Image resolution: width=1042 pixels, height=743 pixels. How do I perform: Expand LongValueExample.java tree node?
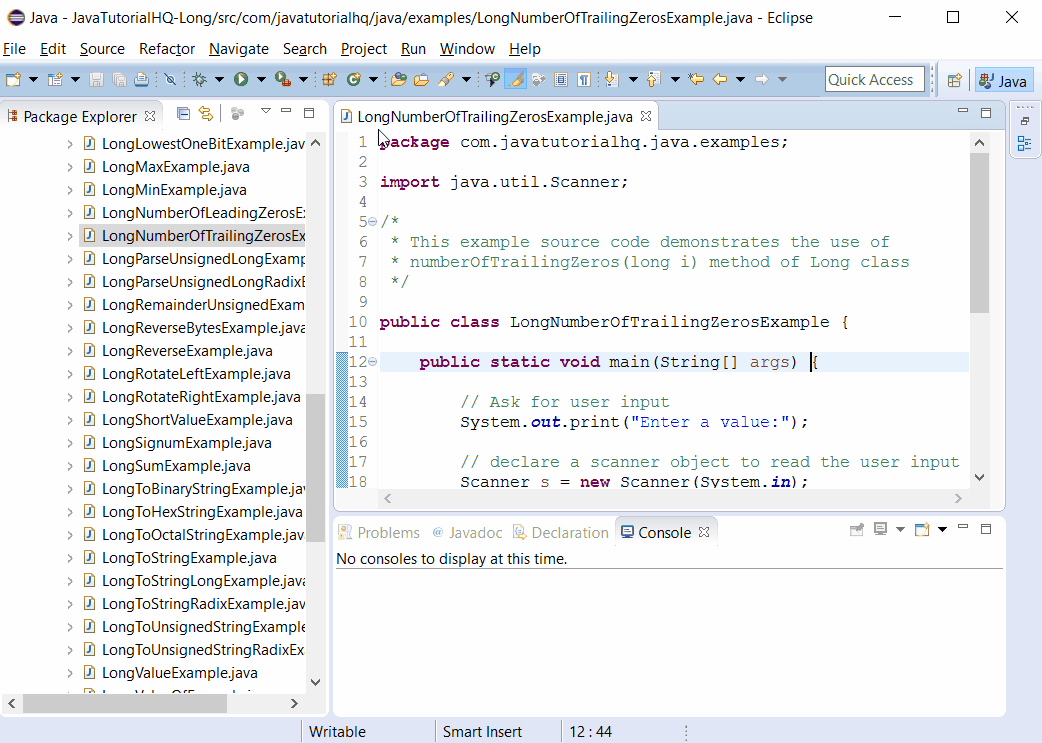(70, 673)
